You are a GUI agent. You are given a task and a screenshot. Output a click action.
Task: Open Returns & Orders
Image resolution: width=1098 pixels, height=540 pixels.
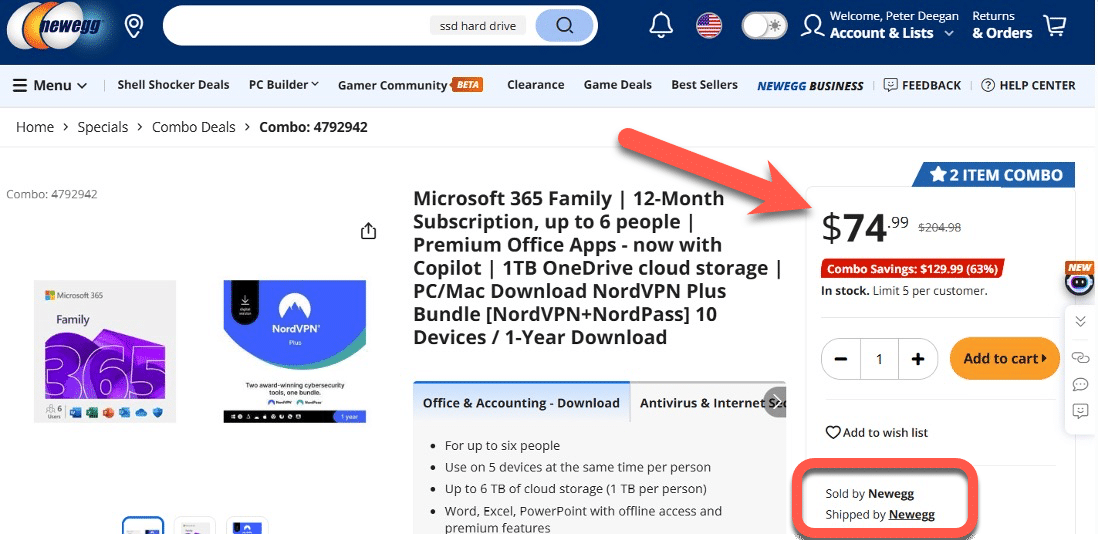point(1002,25)
